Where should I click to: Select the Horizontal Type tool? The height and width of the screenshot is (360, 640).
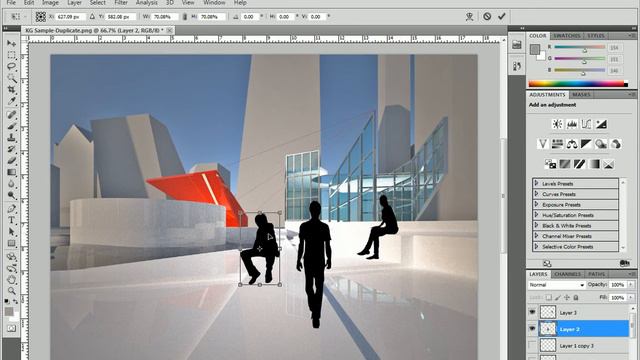point(11,220)
